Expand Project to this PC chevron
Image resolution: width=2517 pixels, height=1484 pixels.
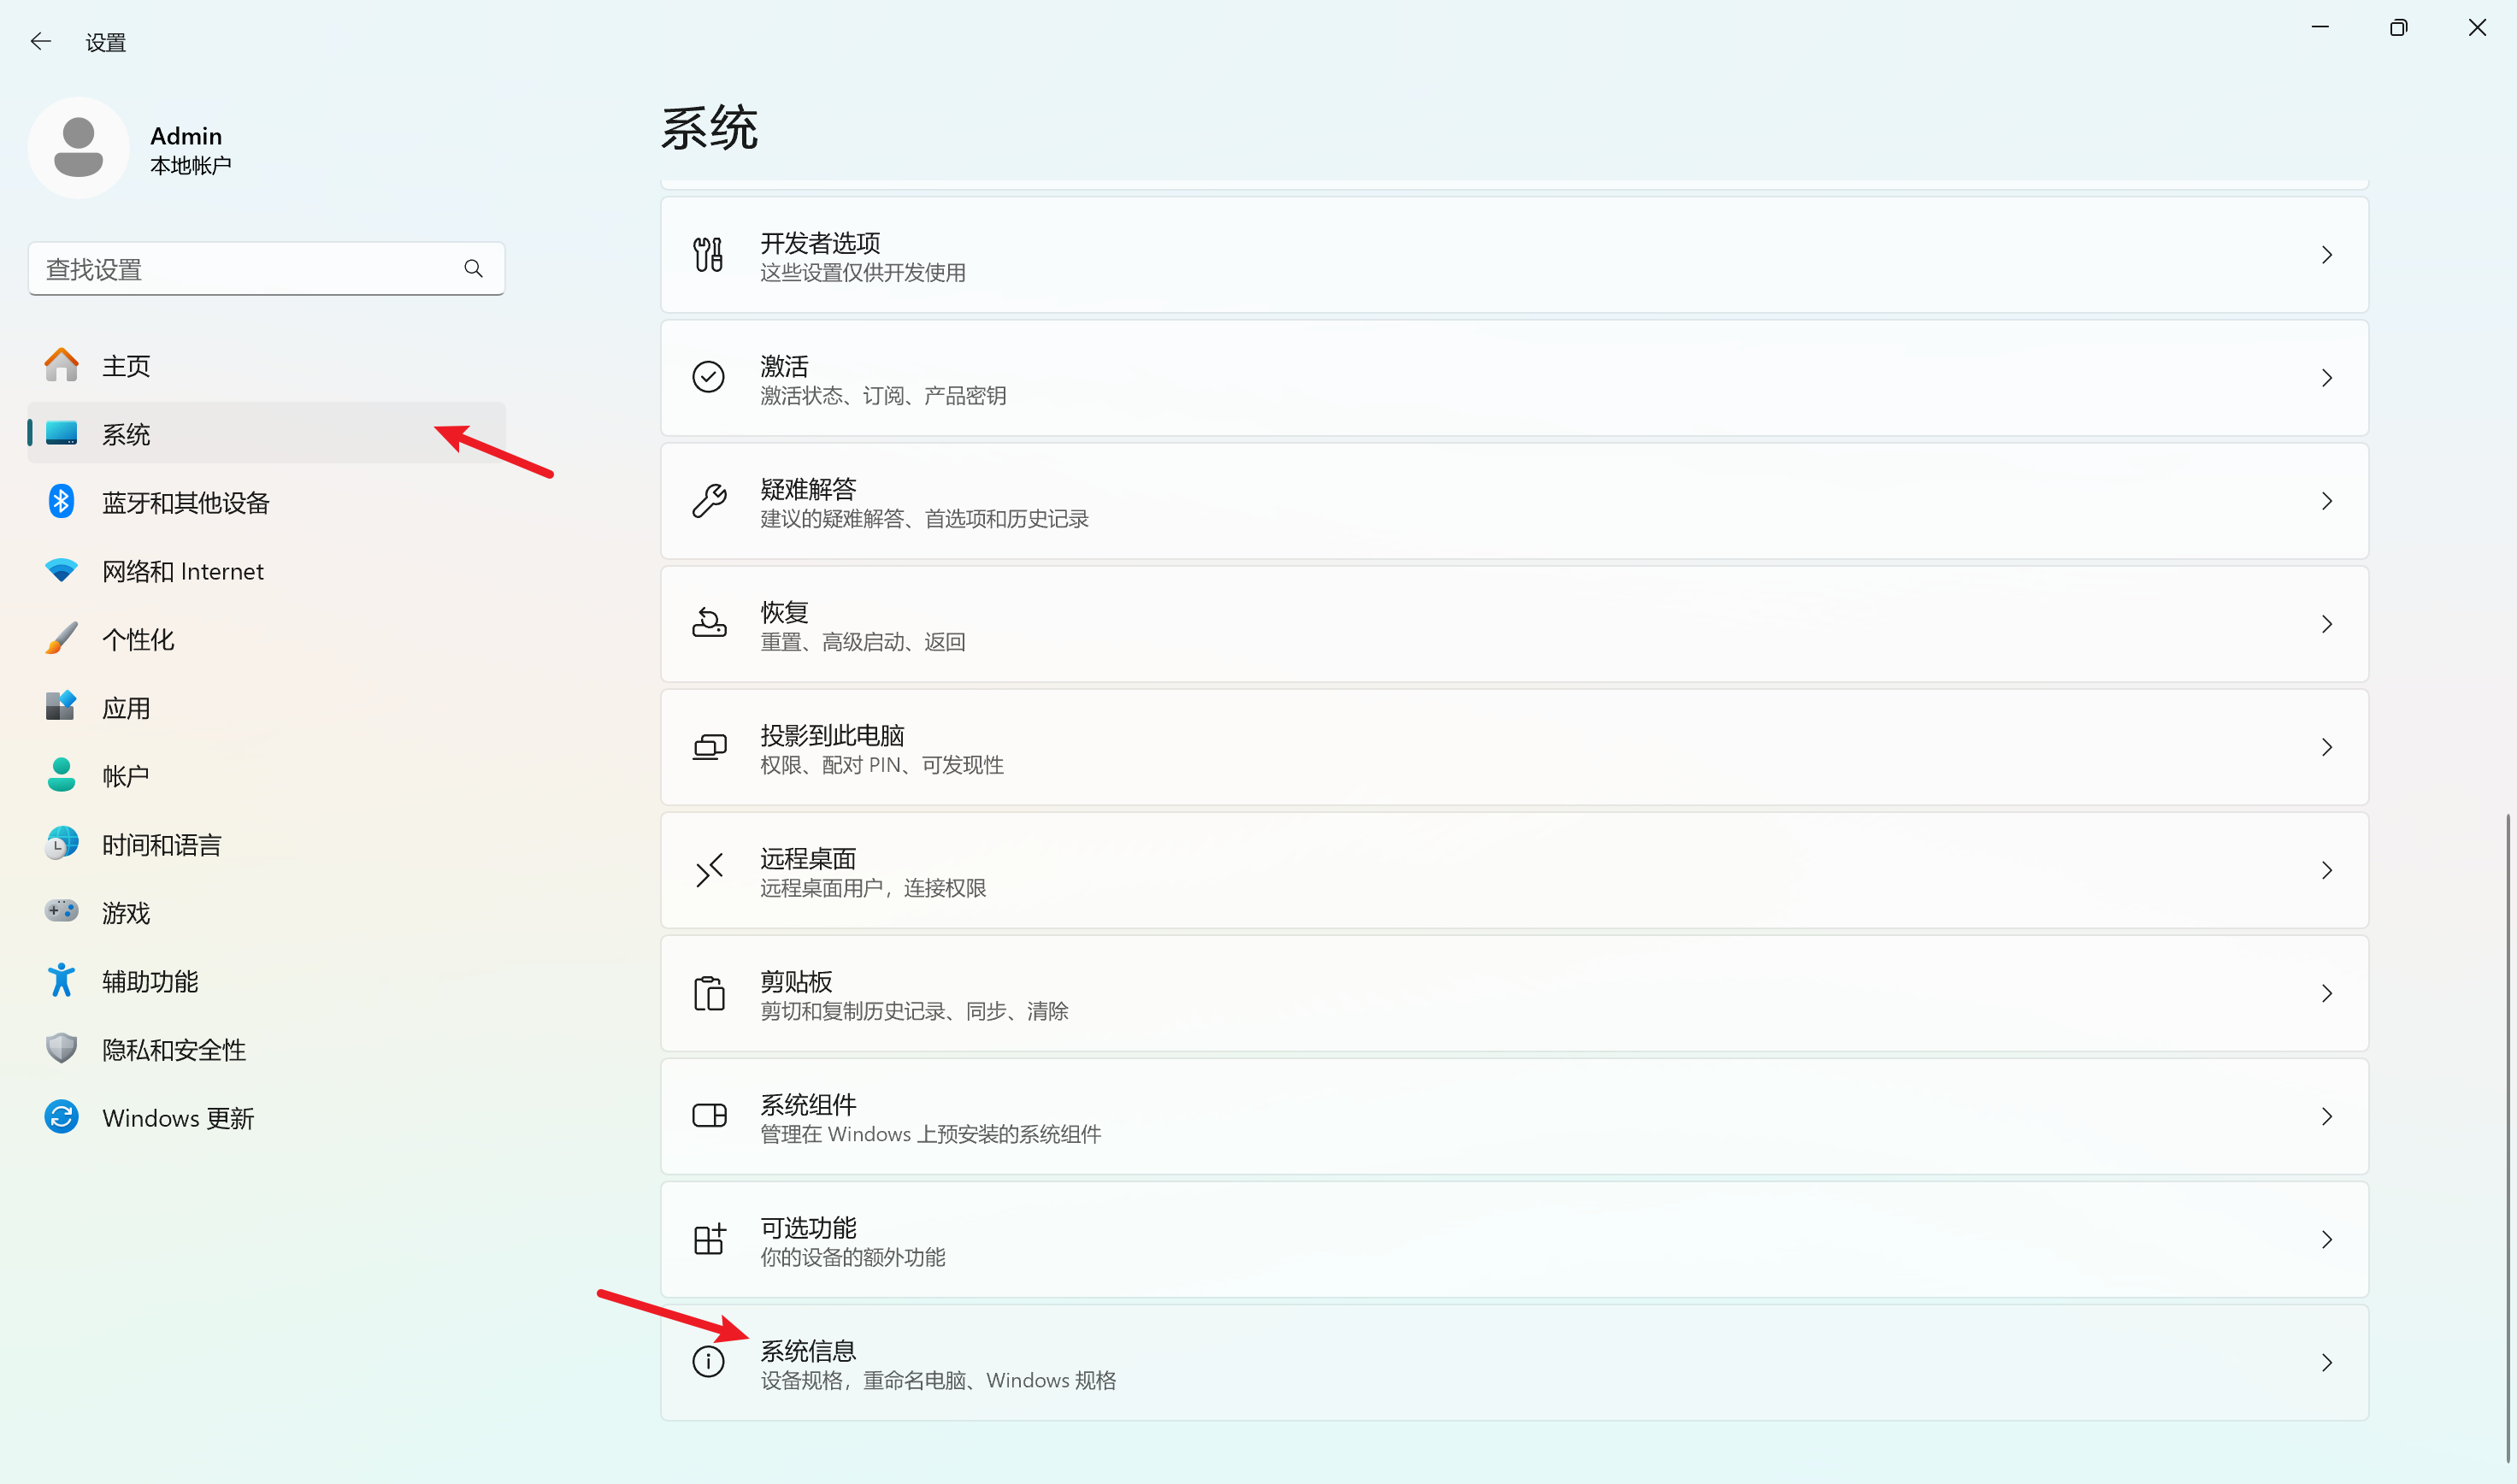tap(2326, 747)
